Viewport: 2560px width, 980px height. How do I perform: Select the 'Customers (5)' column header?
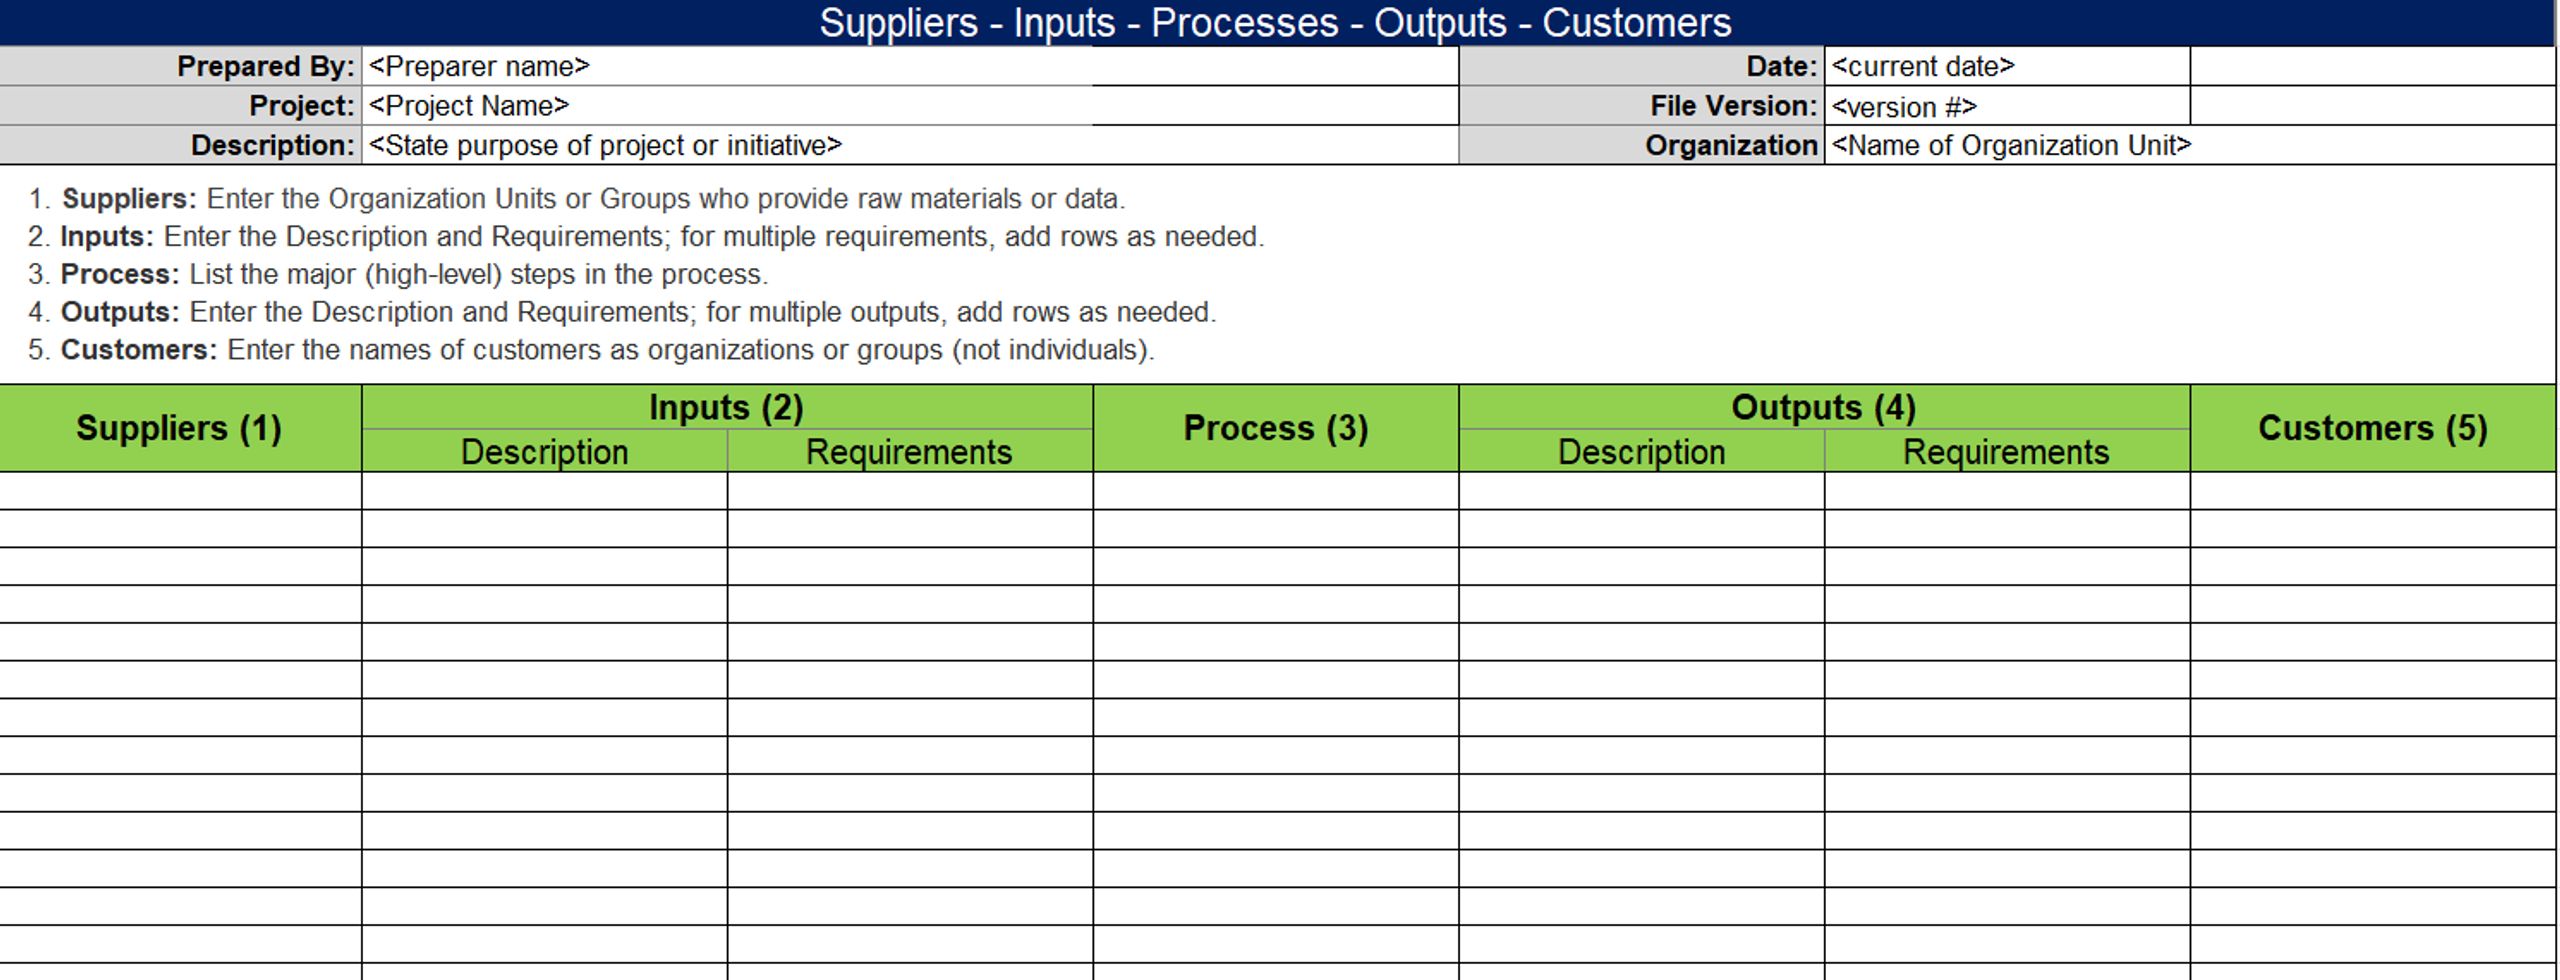(2373, 428)
